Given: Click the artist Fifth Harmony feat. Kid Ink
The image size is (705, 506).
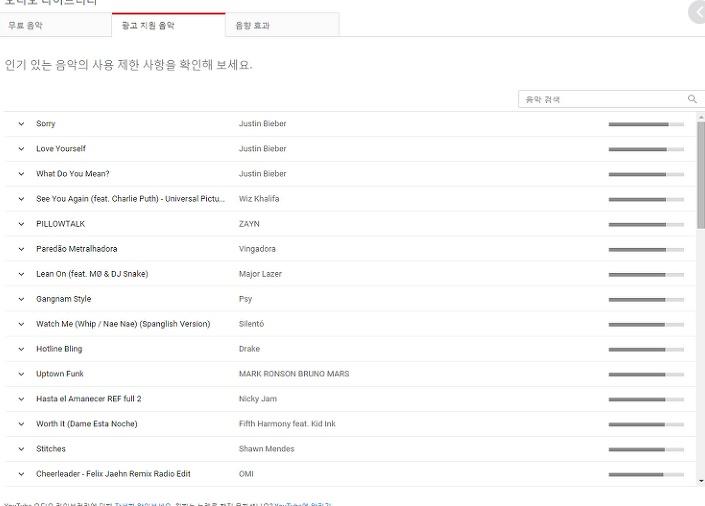Looking at the screenshot, I should pyautogui.click(x=287, y=424).
